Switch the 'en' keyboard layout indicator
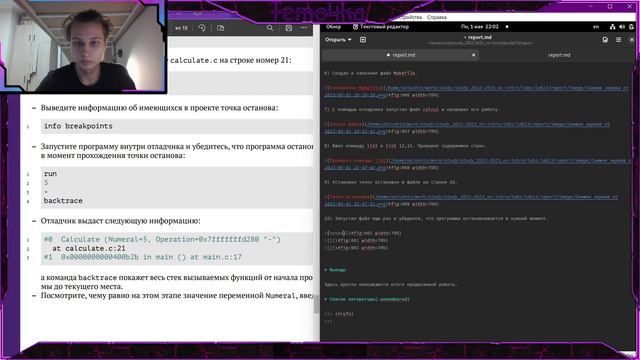Image resolution: width=640 pixels, height=360 pixels. coord(596,27)
